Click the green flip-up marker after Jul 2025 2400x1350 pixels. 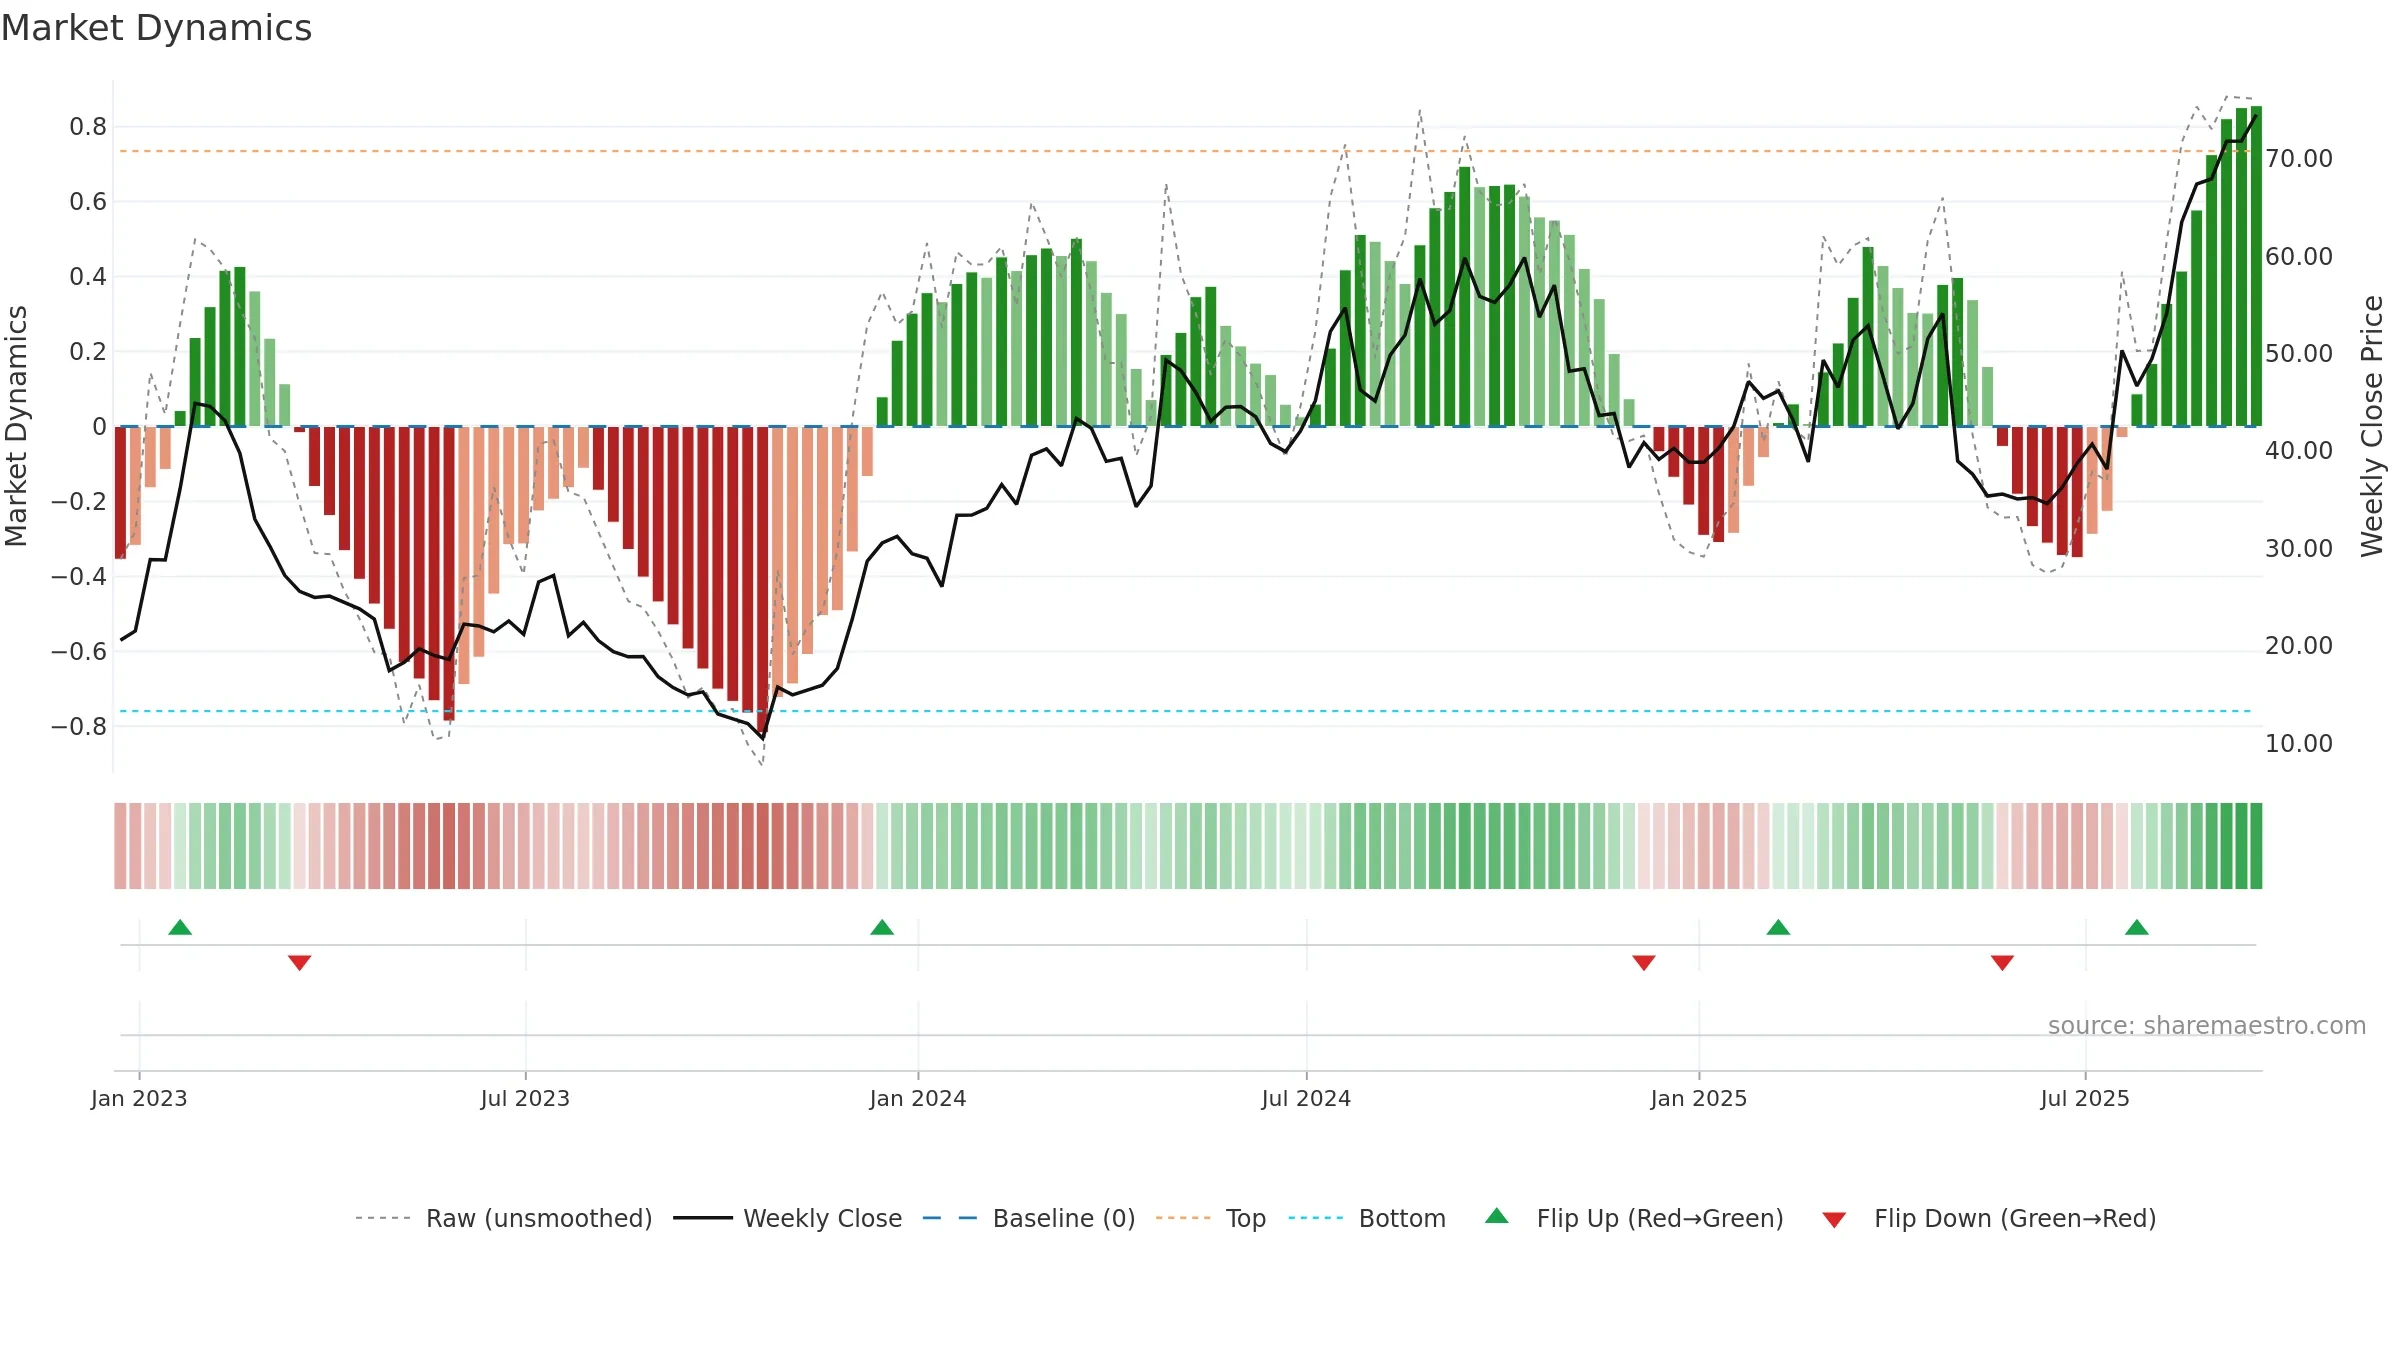pyautogui.click(x=2137, y=928)
